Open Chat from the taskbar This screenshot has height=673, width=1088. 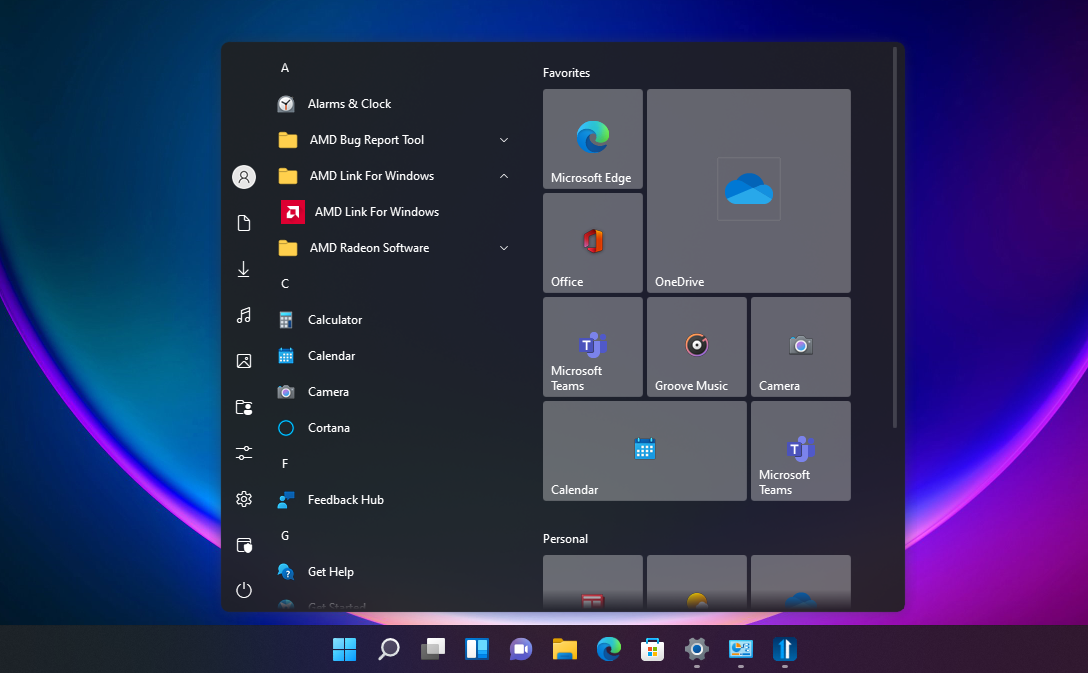click(520, 649)
